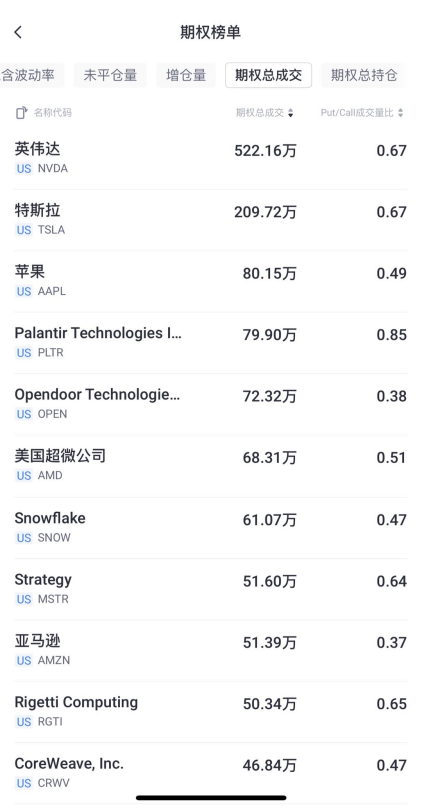The width and height of the screenshot is (423, 808).
Task: Open Rigetti Computing RGTI row
Action: [211, 712]
